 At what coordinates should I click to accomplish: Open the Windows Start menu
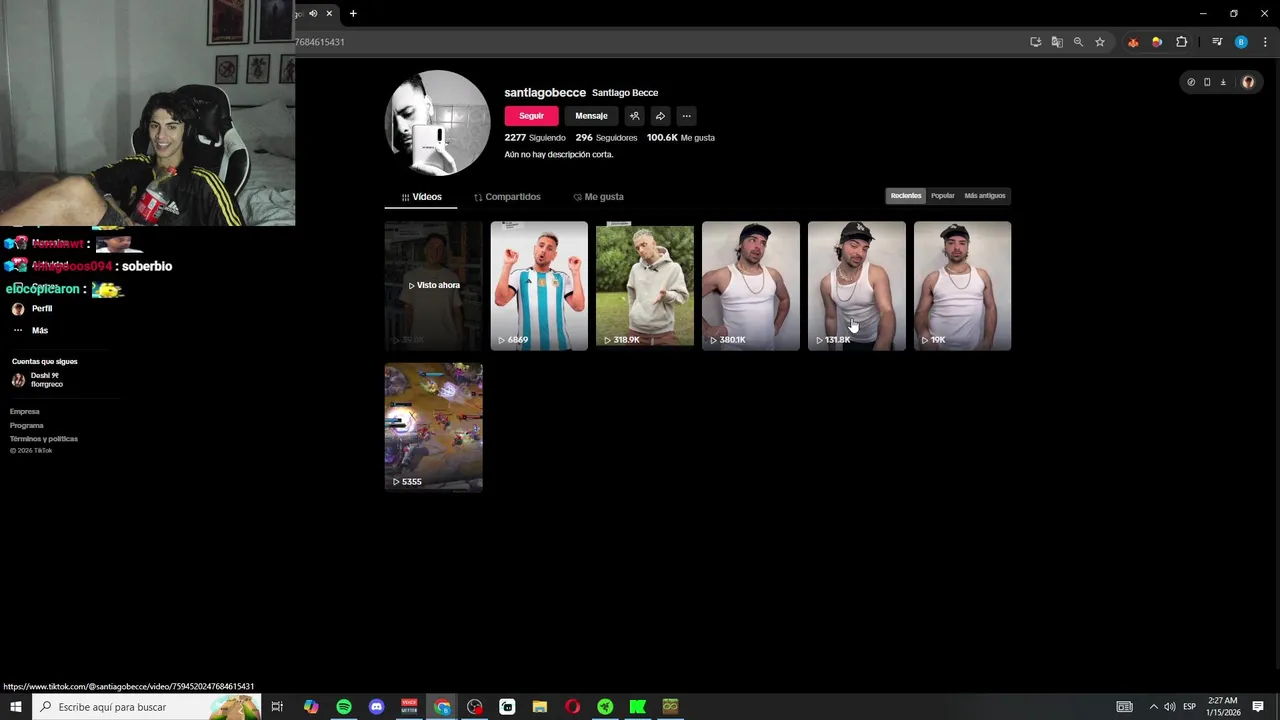(x=15, y=707)
